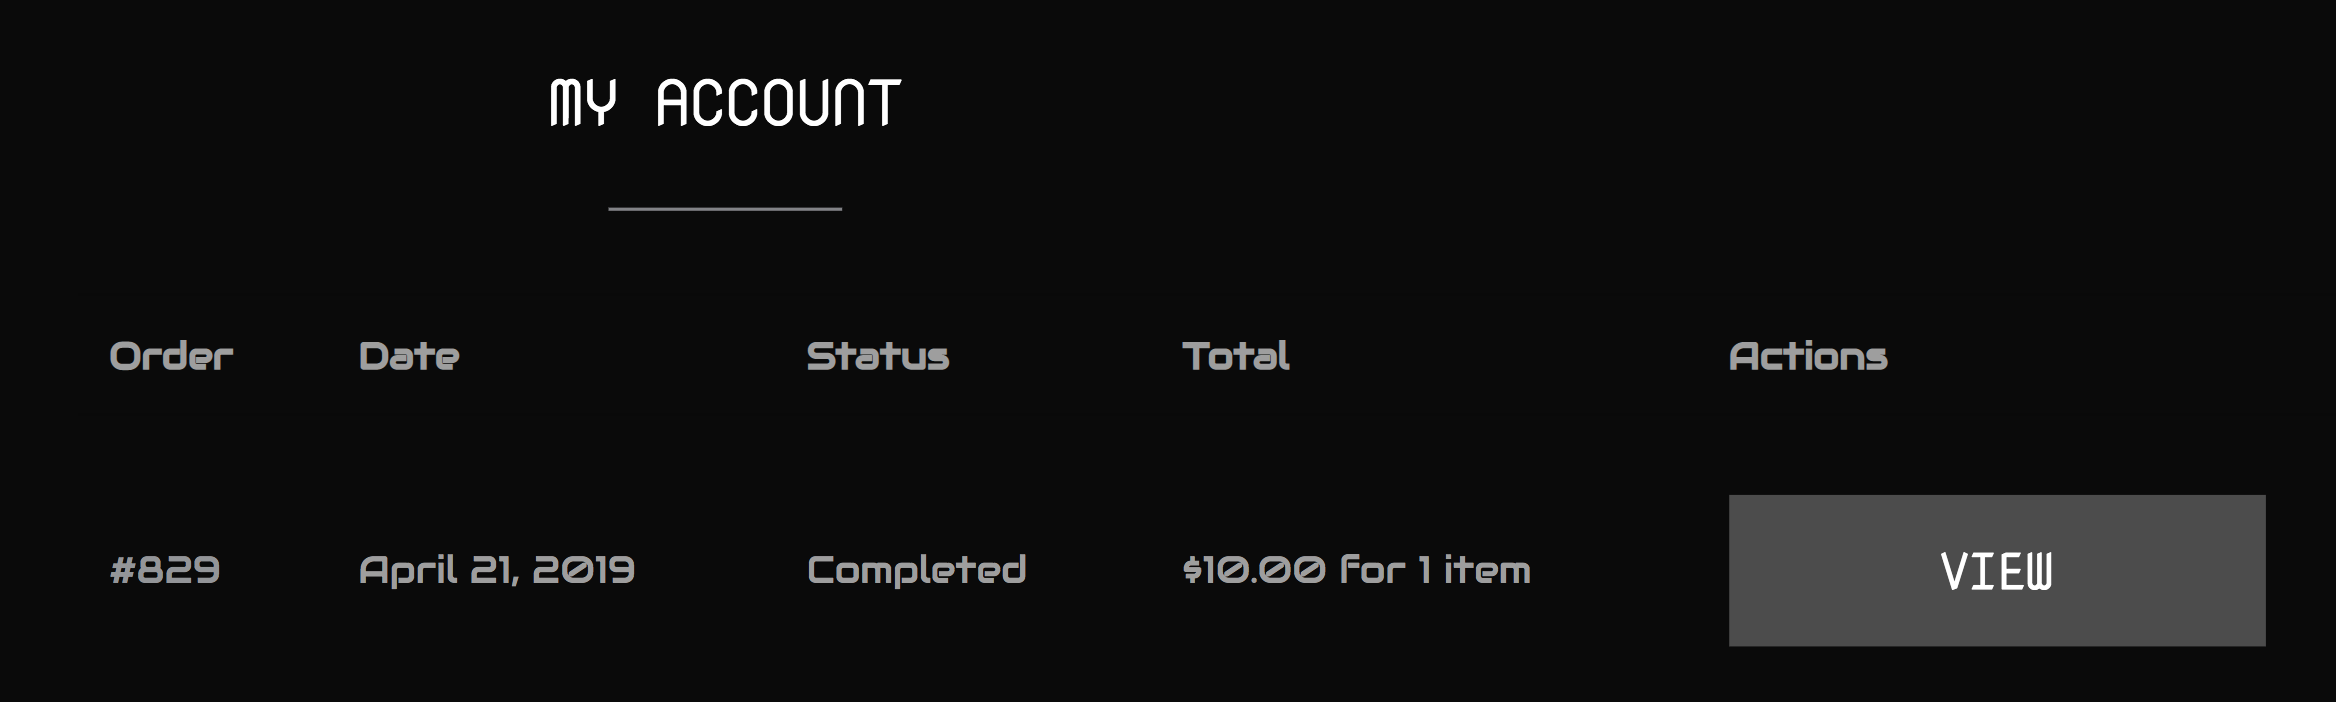Click the word ACCOUNT in the title

tap(778, 103)
